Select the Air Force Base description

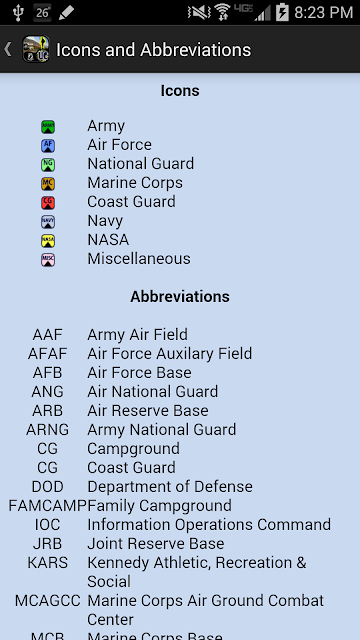click(x=139, y=373)
